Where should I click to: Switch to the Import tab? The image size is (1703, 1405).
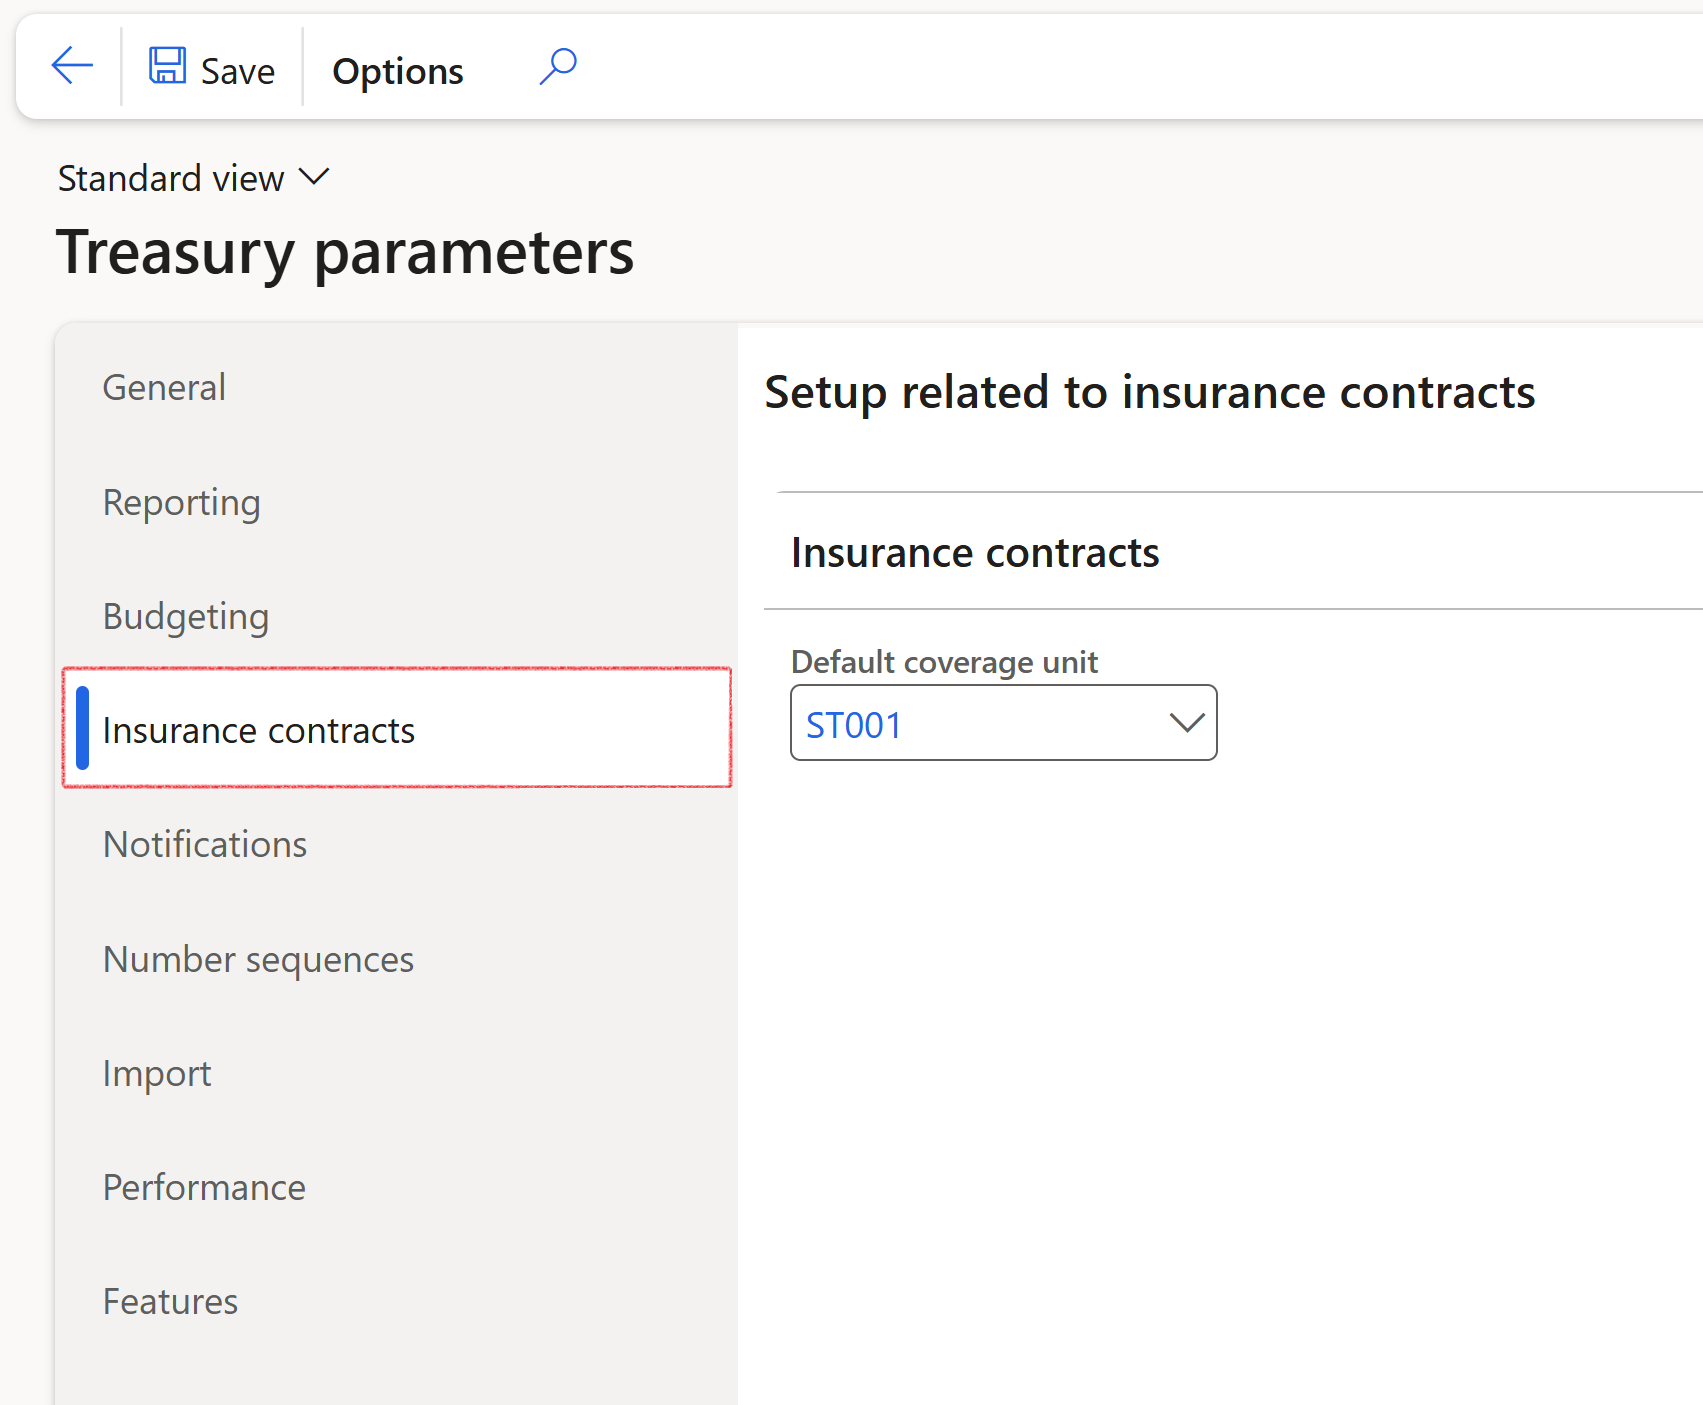pos(157,1074)
